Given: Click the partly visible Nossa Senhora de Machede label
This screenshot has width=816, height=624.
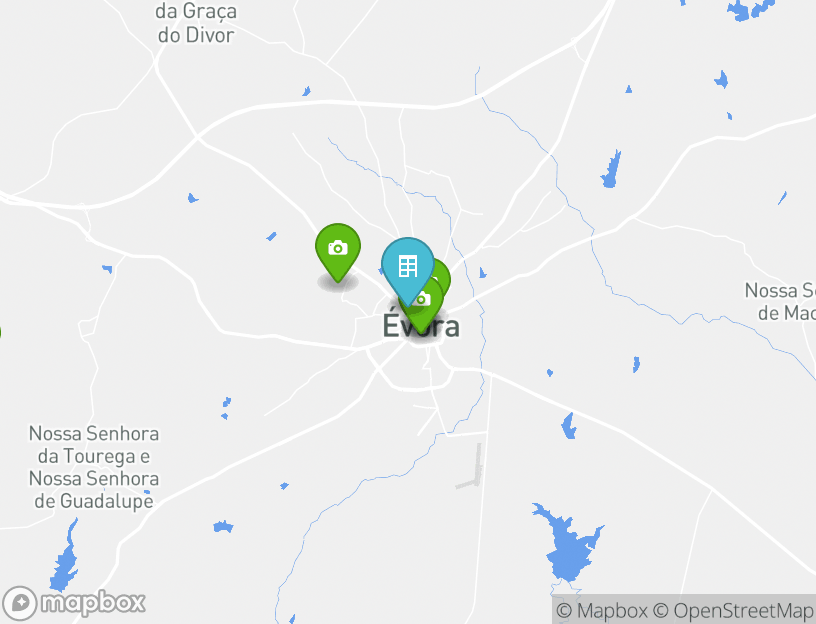Looking at the screenshot, I should 780,301.
